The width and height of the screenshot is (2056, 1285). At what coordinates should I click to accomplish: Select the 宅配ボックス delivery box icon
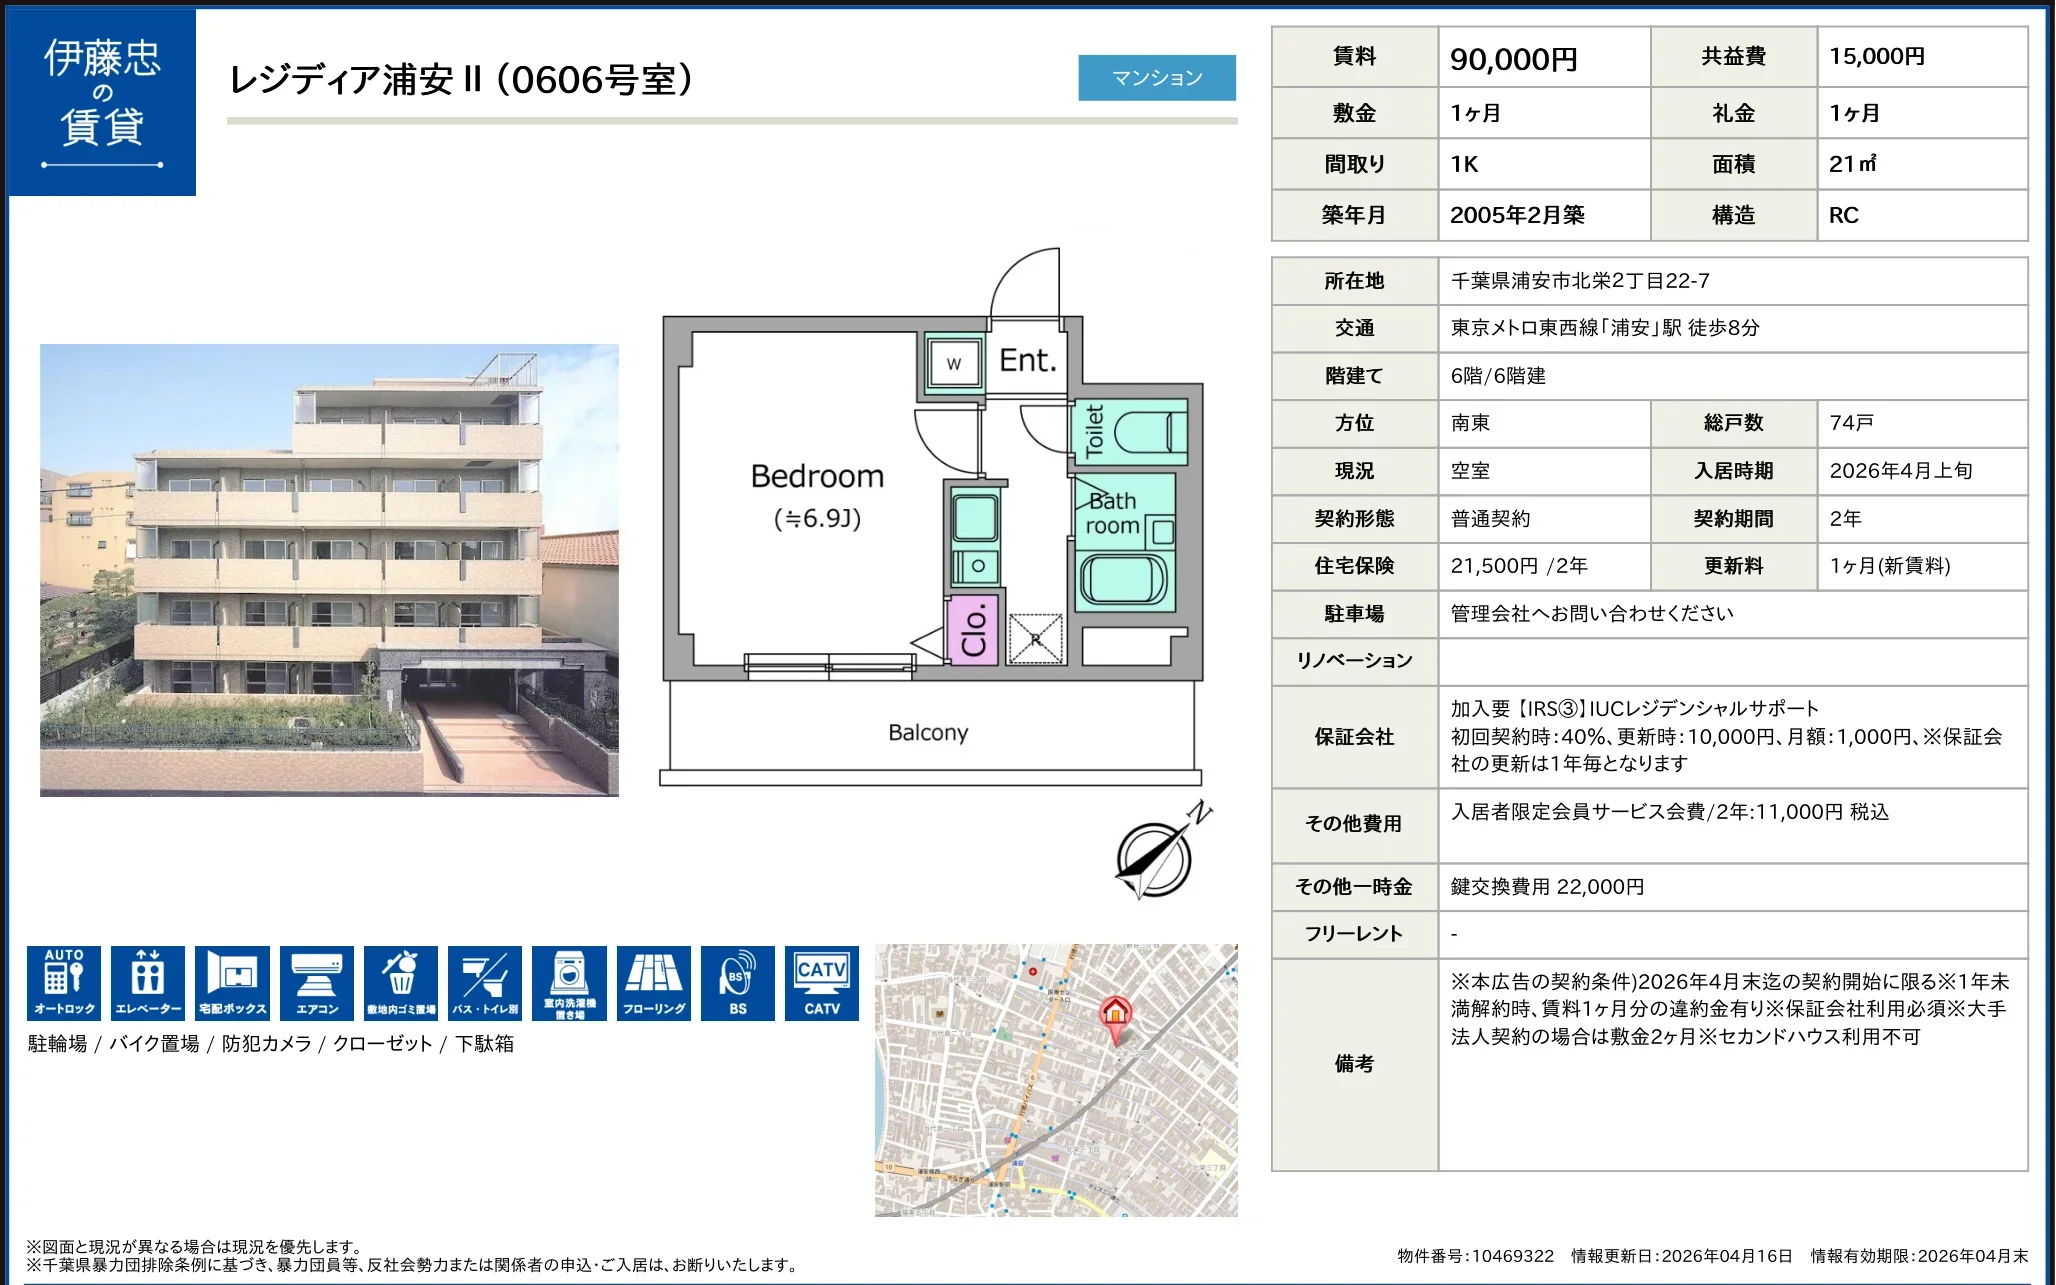(231, 982)
